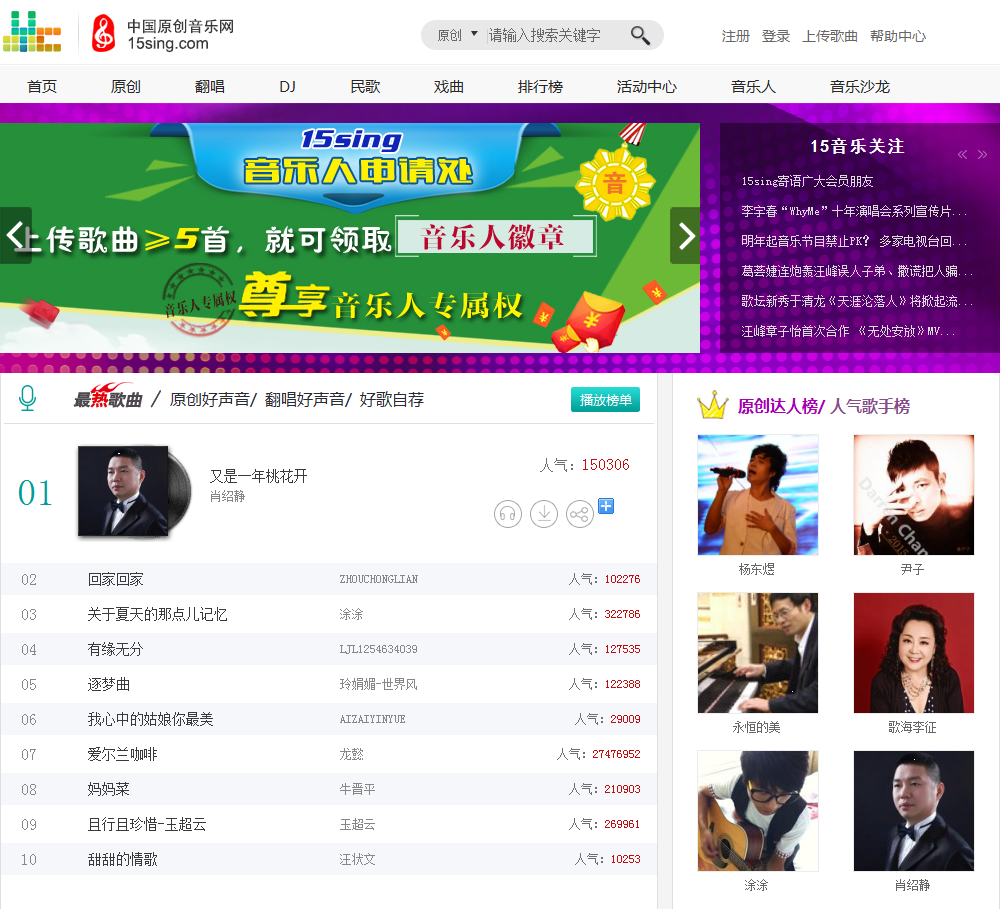Select the 翻唱 navigation tab
1000x909 pixels.
point(210,86)
